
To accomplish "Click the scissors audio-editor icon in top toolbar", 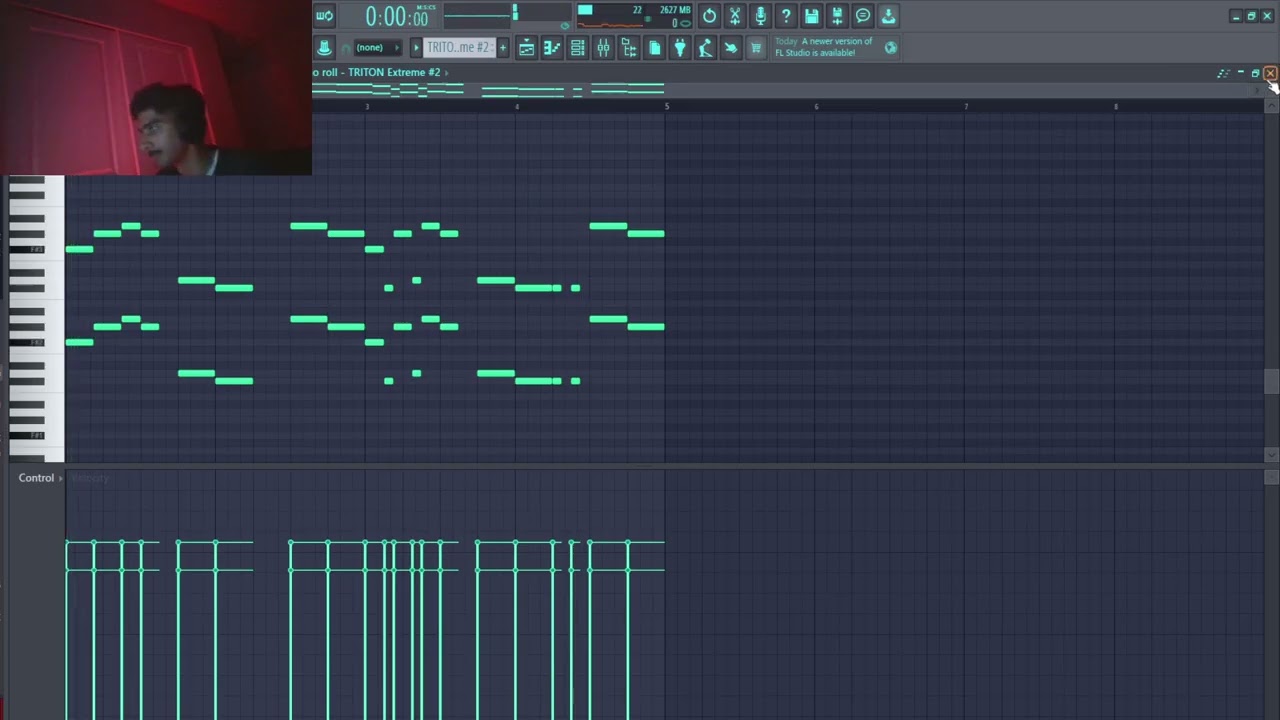I will [x=735, y=16].
